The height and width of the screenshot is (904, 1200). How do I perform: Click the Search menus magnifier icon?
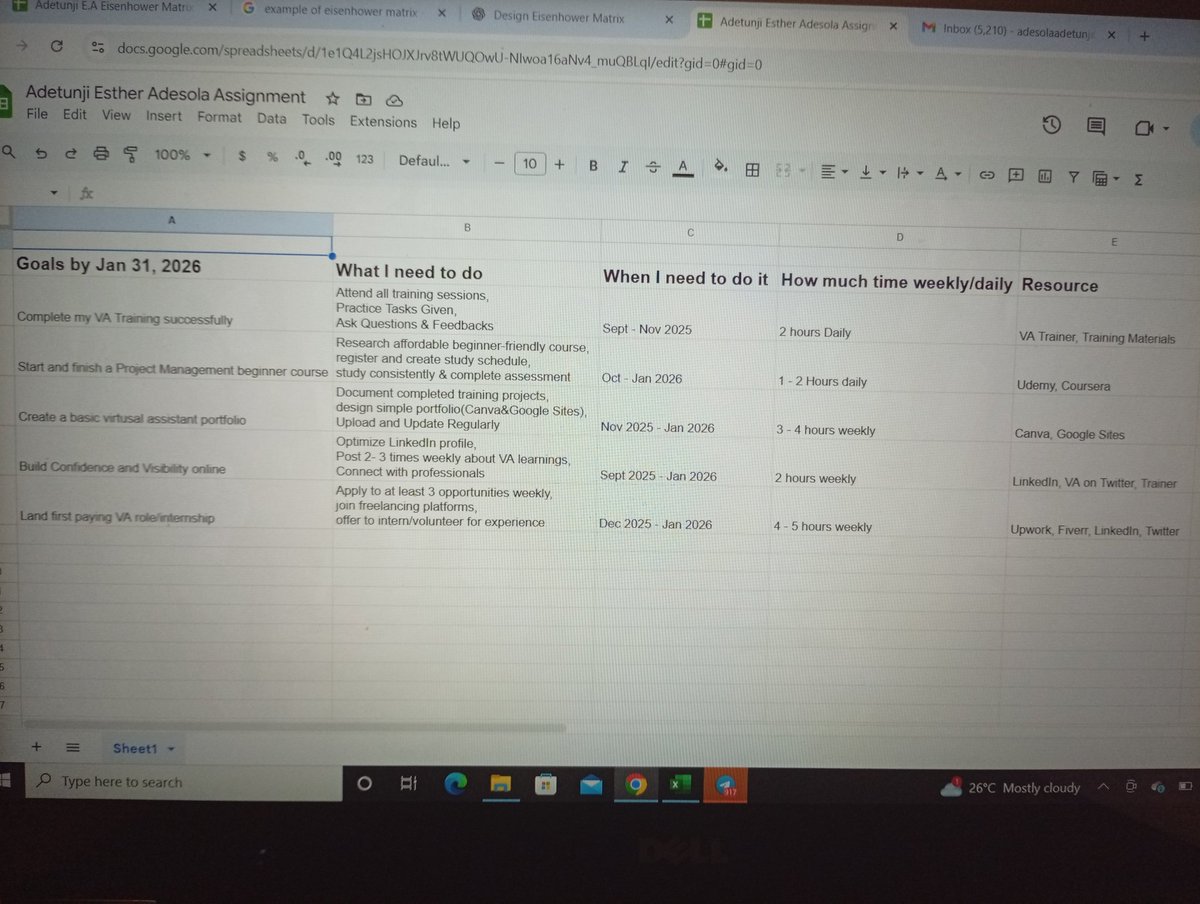click(x=9, y=153)
